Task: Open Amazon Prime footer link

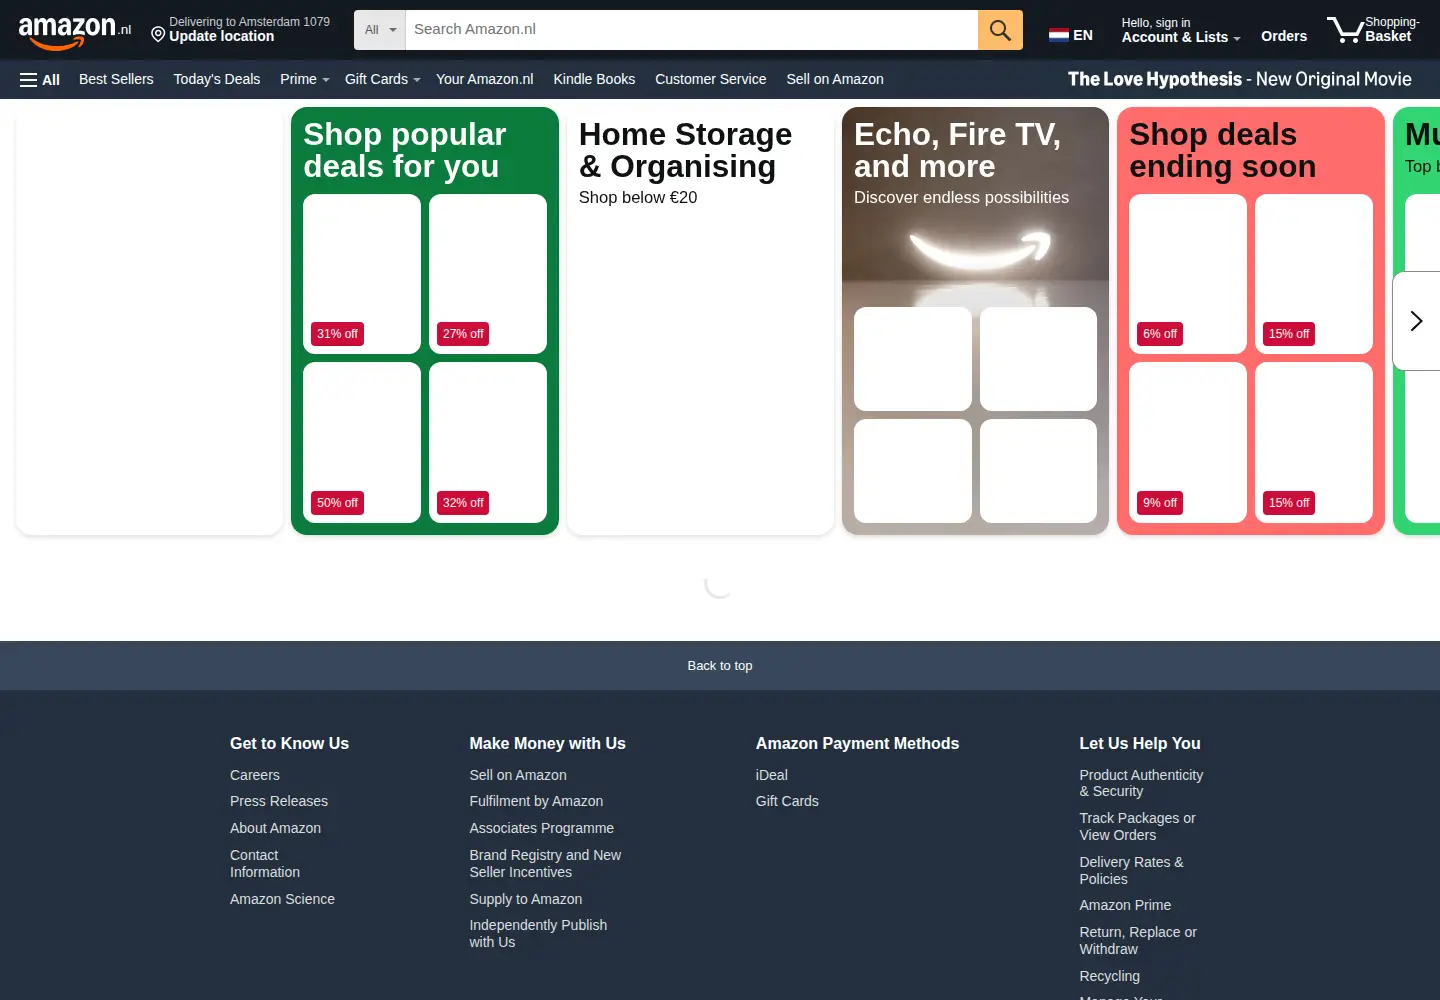Action: [1125, 905]
